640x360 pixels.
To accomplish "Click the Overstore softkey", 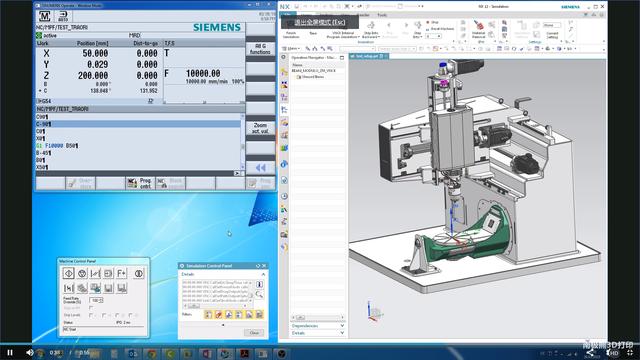I will [80, 183].
